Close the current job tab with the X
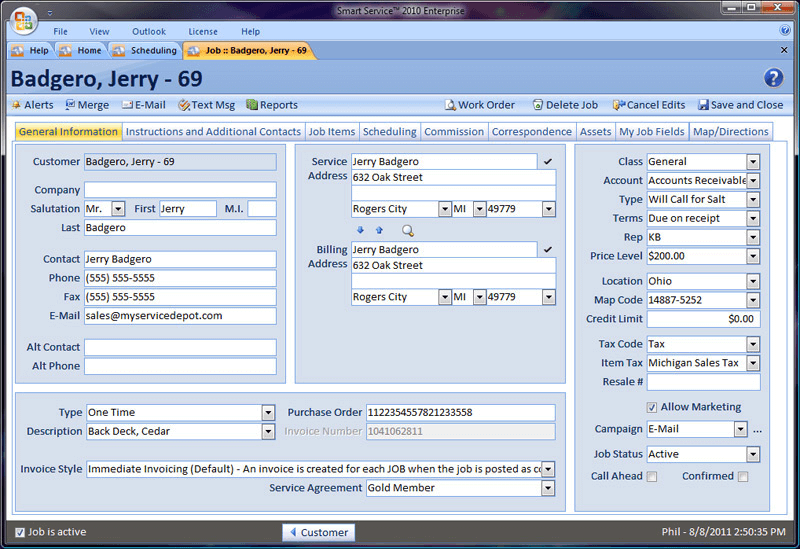 (x=784, y=50)
